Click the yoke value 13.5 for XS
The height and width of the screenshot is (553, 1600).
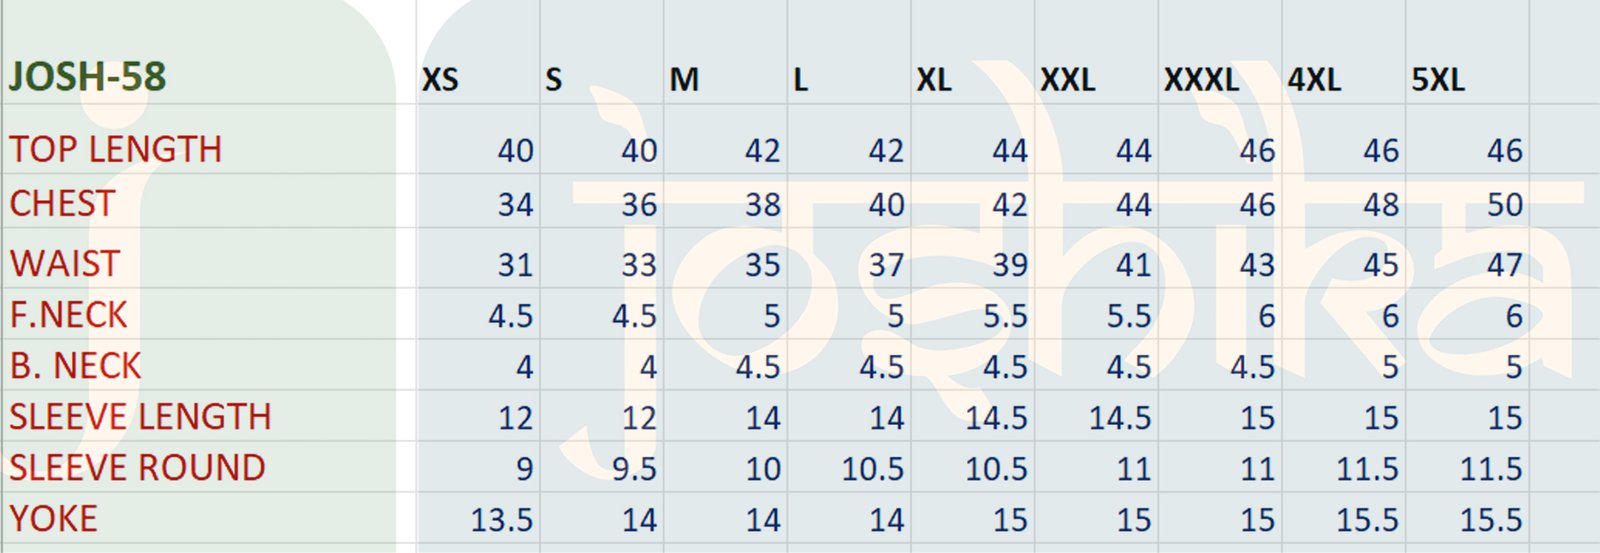point(502,520)
